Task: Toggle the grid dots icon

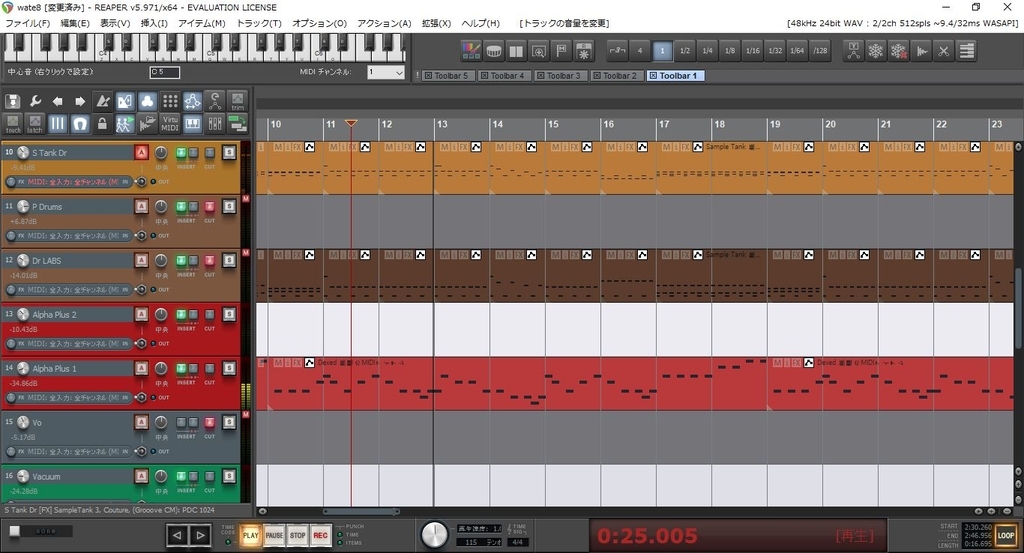Action: point(170,101)
